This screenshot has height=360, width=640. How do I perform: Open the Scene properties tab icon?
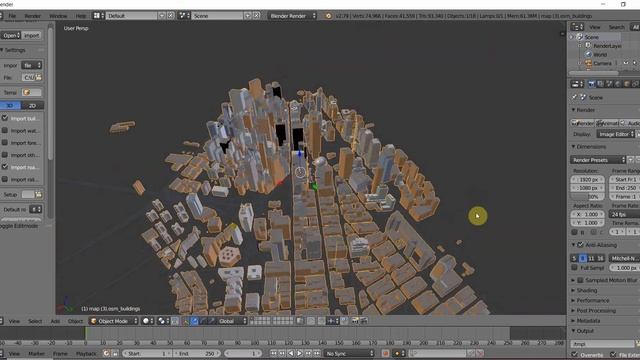[609, 84]
